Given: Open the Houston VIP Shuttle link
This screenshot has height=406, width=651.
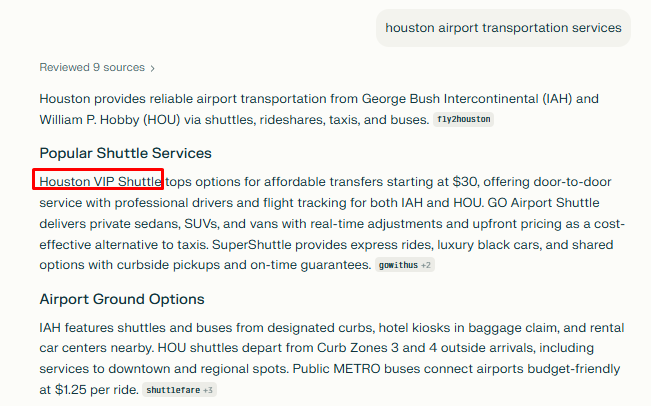Looking at the screenshot, I should click(99, 181).
